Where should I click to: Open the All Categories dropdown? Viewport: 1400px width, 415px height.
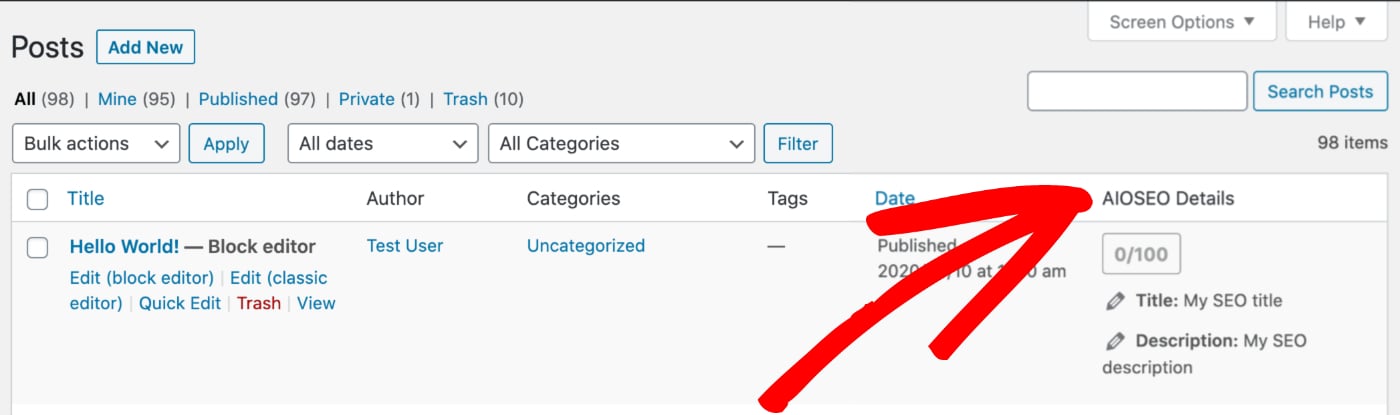click(622, 143)
